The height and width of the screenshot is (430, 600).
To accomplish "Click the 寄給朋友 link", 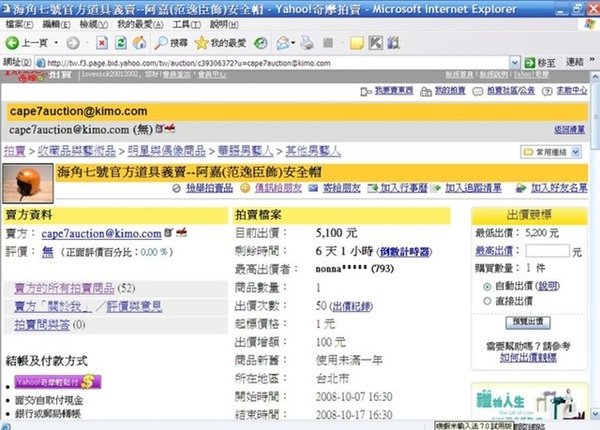I will [x=341, y=188].
